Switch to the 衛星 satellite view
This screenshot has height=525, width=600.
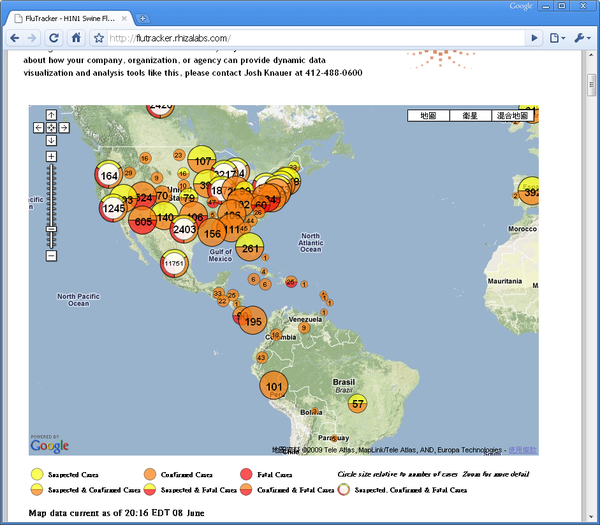(470, 116)
